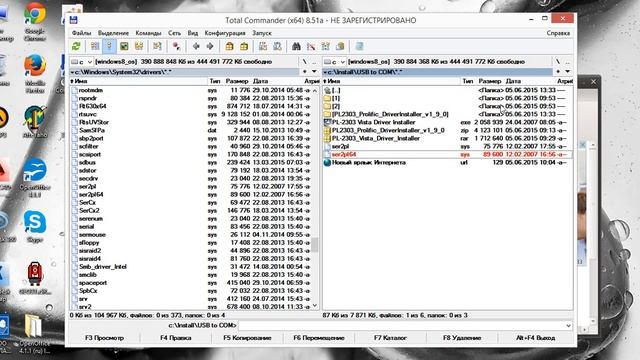Open file search with binoculars icon
Screen dimensions: 640x360
click(296, 46)
